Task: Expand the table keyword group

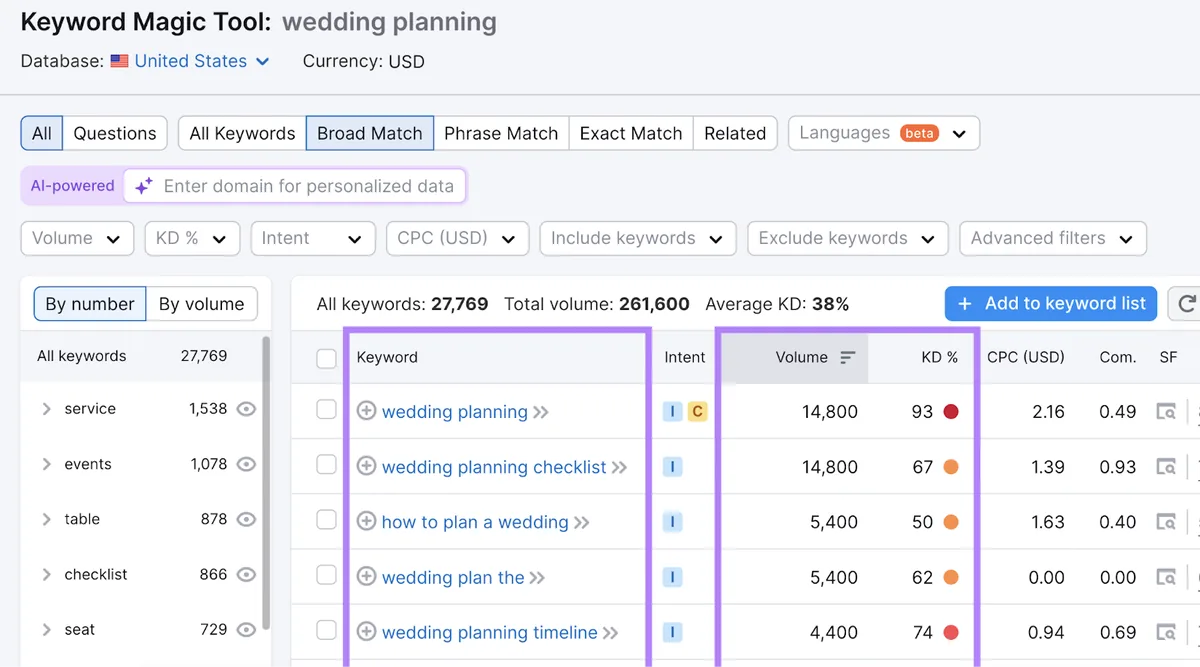Action: [46, 519]
